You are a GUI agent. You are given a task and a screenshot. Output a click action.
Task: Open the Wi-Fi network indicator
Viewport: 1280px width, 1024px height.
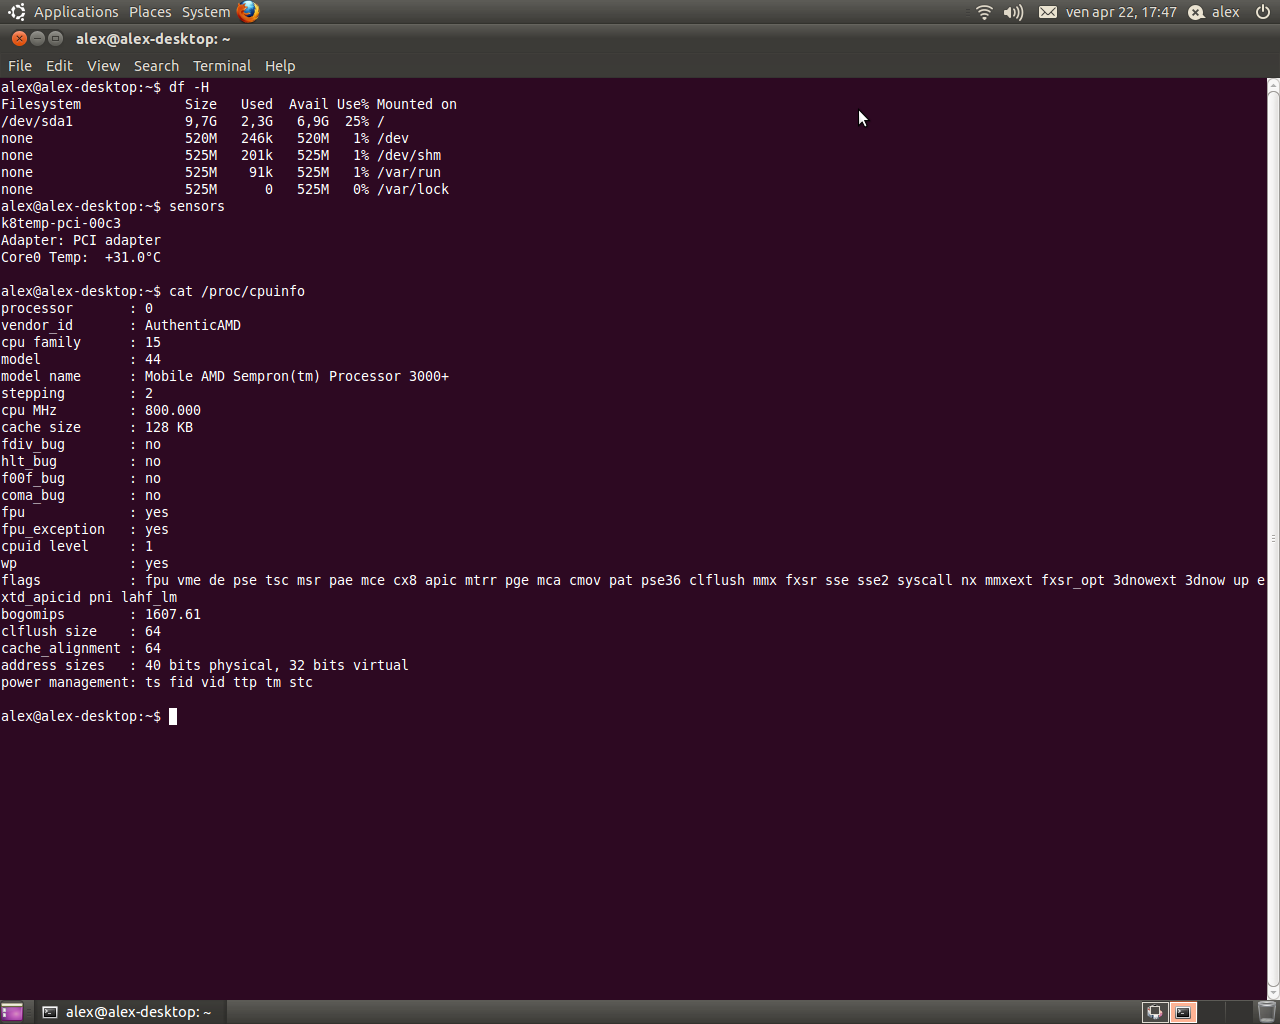tap(984, 12)
